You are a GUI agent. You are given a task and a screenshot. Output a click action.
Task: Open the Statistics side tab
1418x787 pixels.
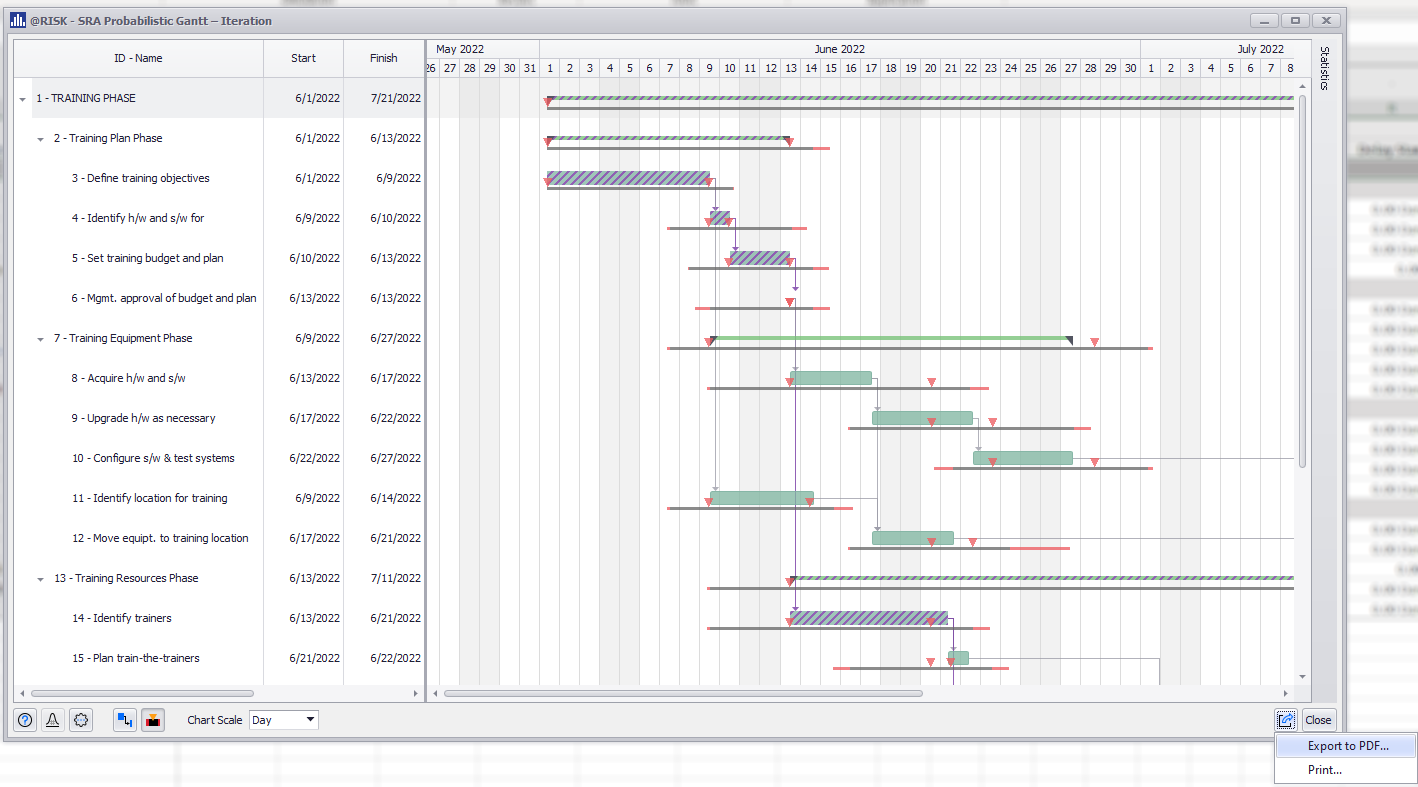pos(1324,68)
